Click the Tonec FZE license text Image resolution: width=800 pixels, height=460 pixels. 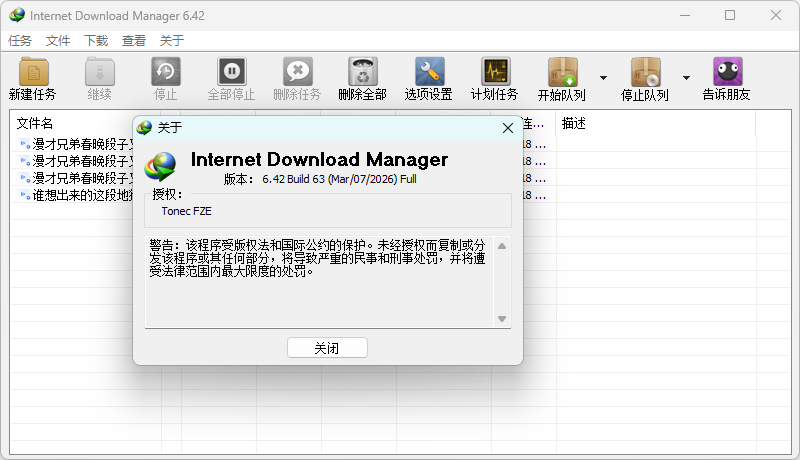point(187,211)
